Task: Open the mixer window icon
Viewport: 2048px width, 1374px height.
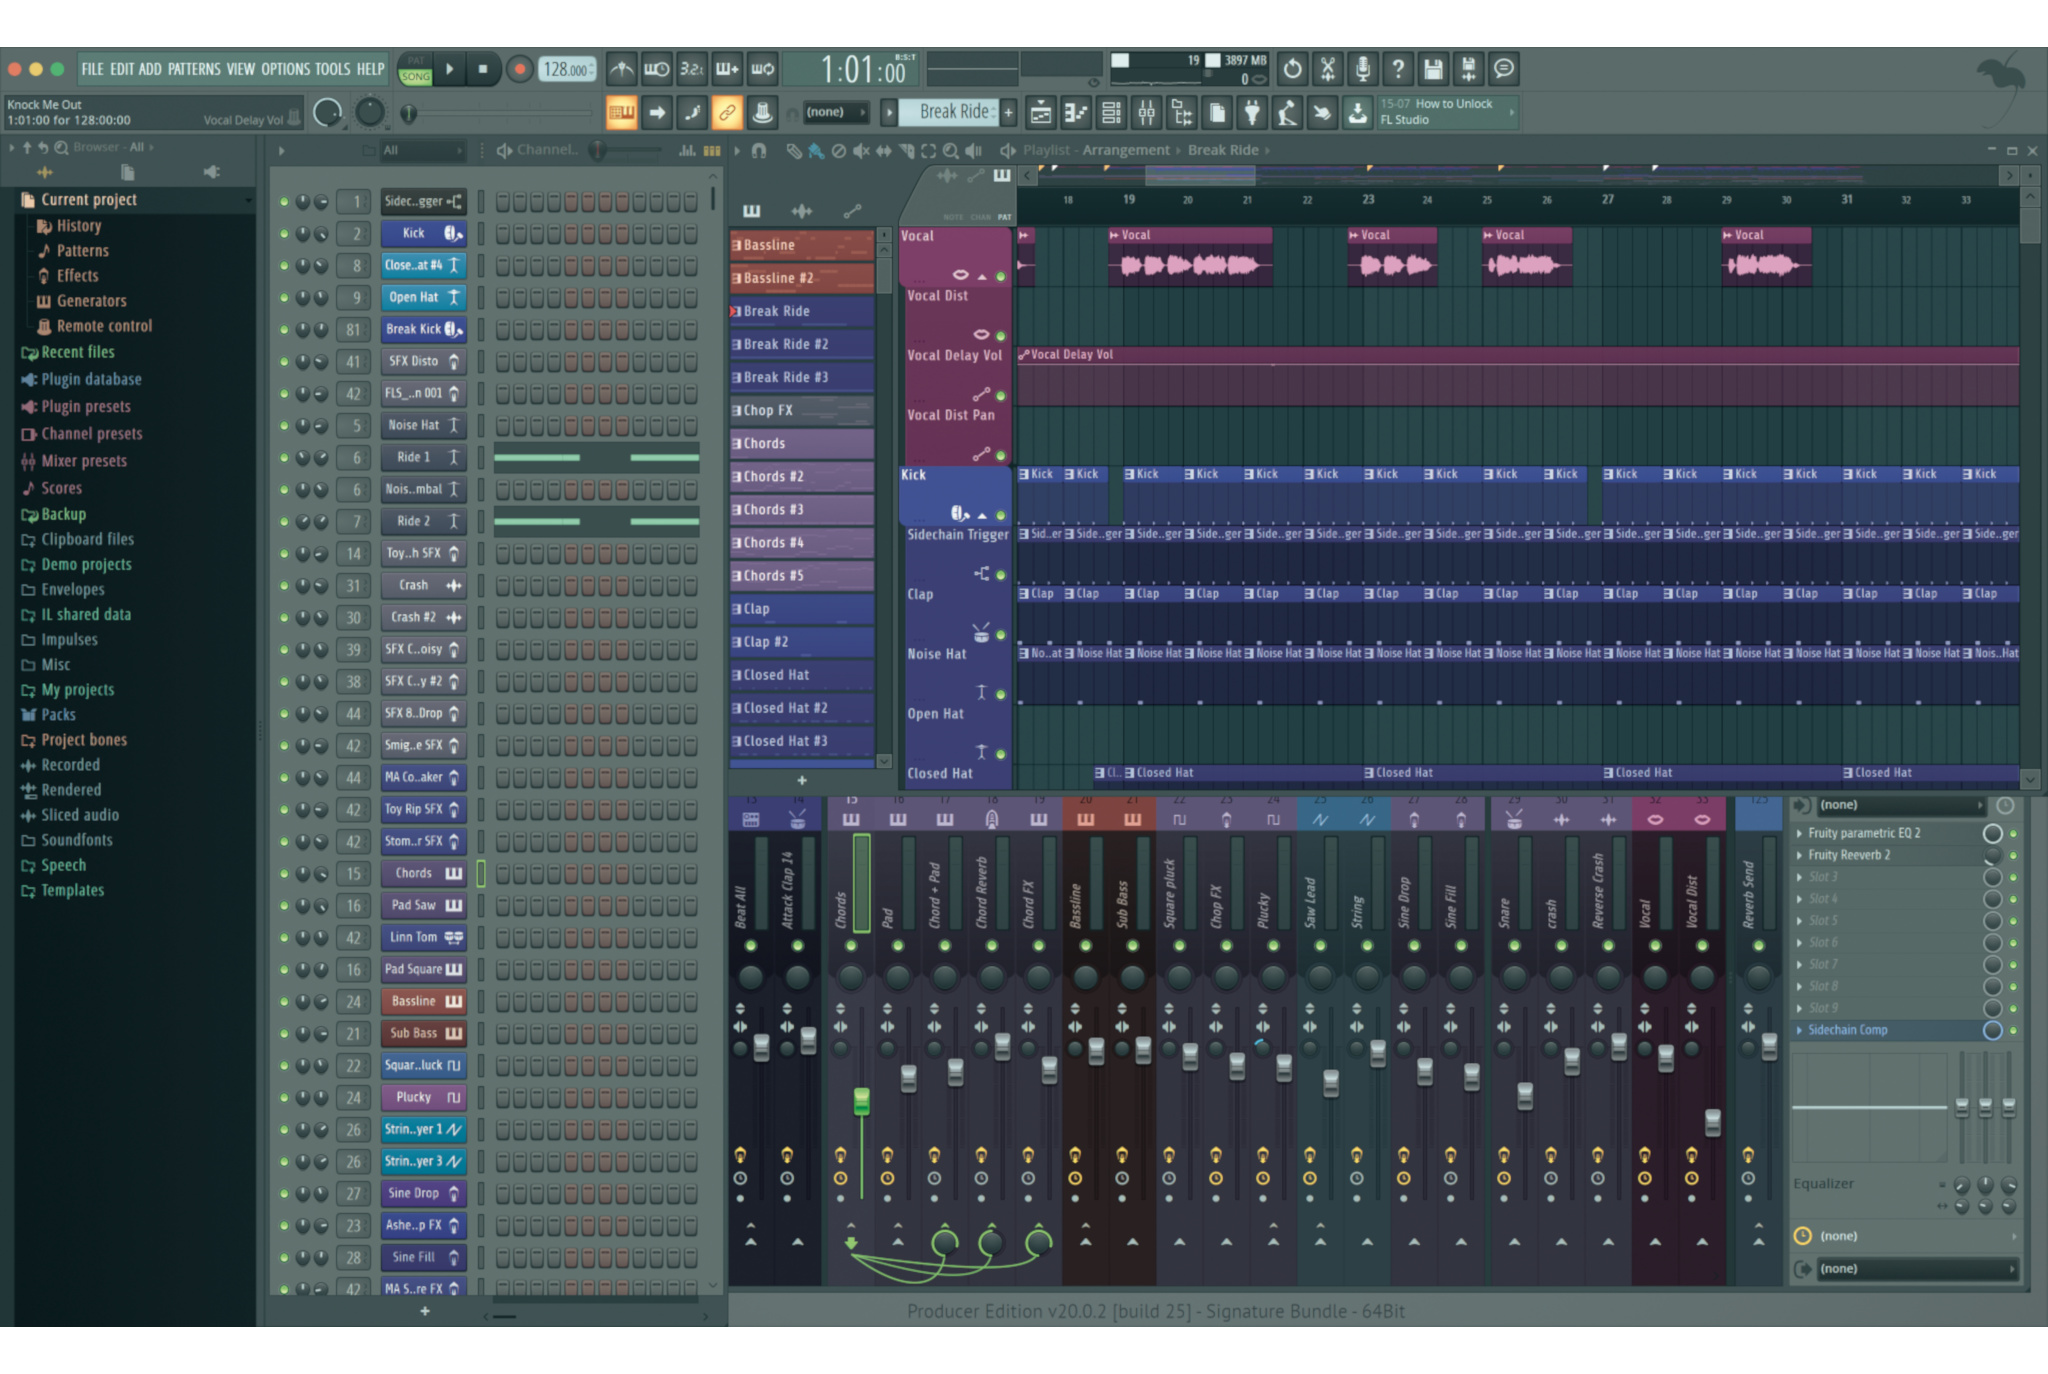Action: coord(1146,113)
